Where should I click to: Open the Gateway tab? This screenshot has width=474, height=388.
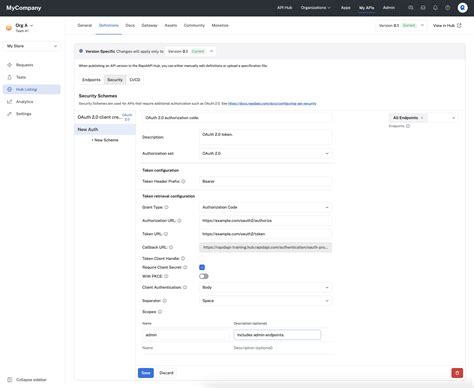tap(149, 25)
